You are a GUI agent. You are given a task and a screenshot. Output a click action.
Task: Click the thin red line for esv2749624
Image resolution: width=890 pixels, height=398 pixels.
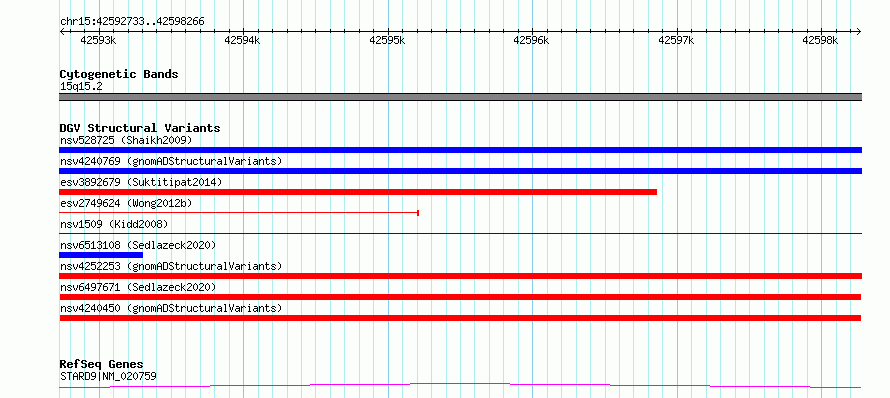[239, 213]
